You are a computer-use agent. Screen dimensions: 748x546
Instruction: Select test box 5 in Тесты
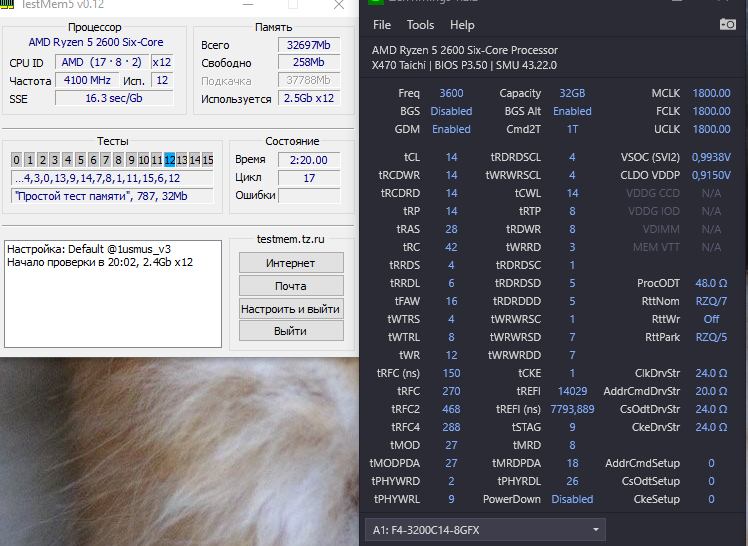tap(80, 160)
